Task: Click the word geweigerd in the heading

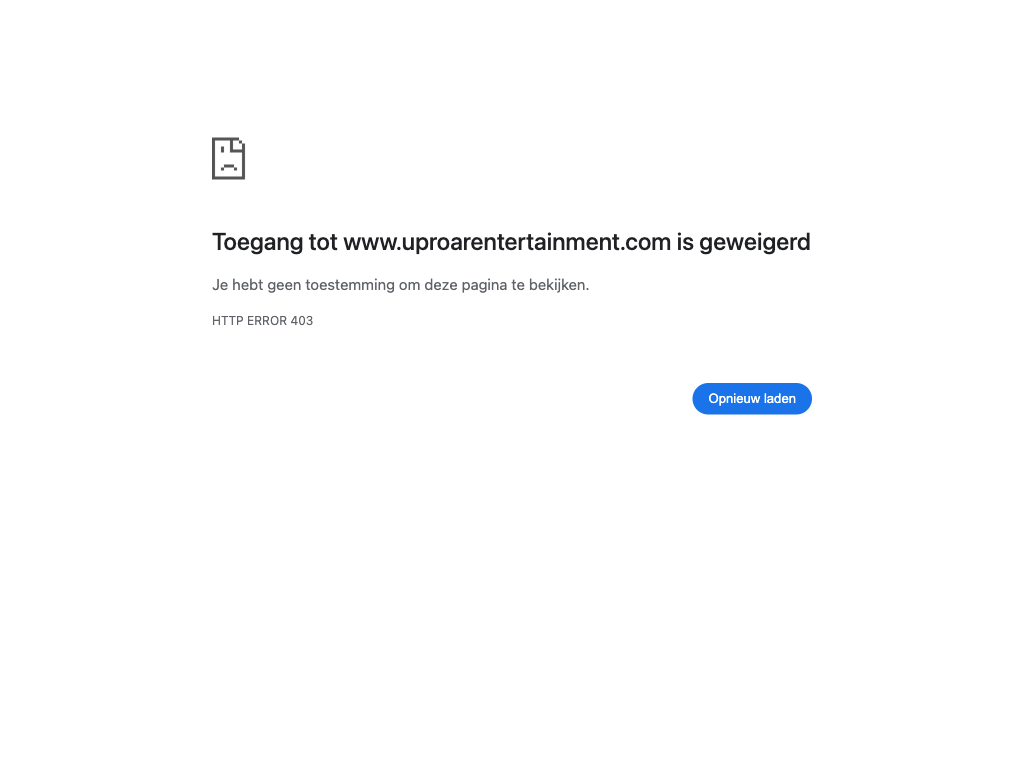Action: click(x=754, y=242)
